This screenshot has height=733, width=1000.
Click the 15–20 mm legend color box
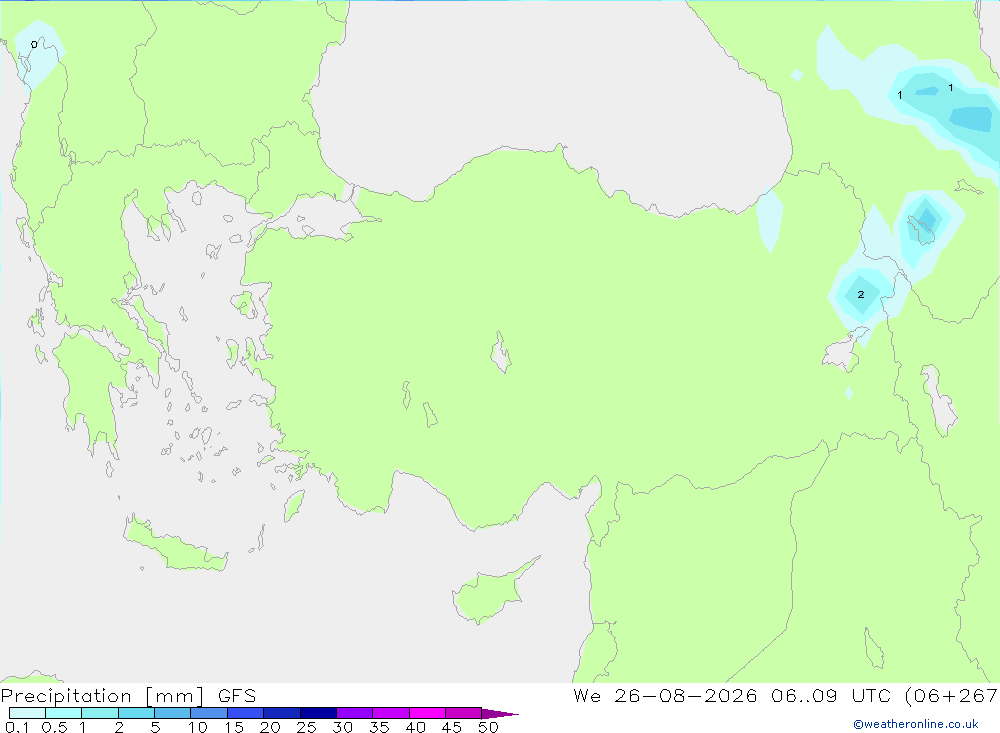pyautogui.click(x=246, y=713)
